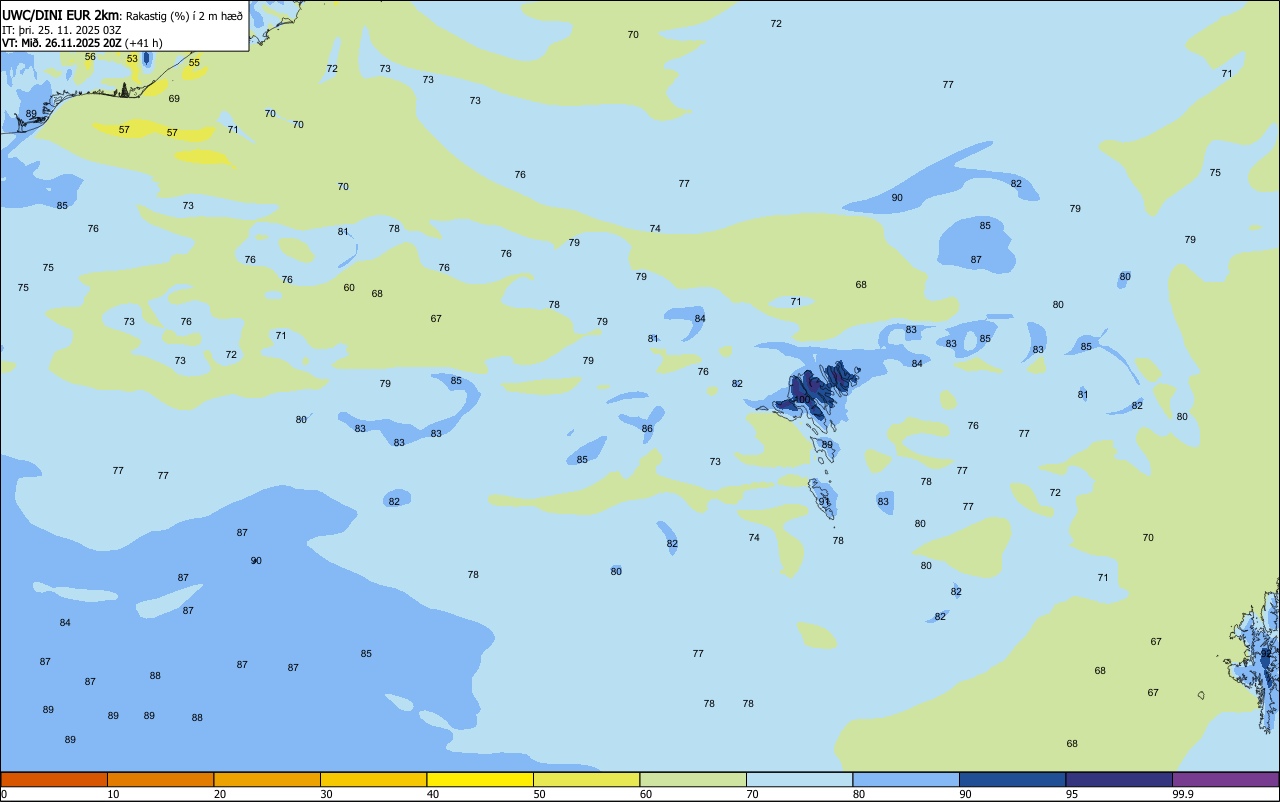Click the legend tick label "20"
This screenshot has height=802, width=1280.
[x=220, y=794]
